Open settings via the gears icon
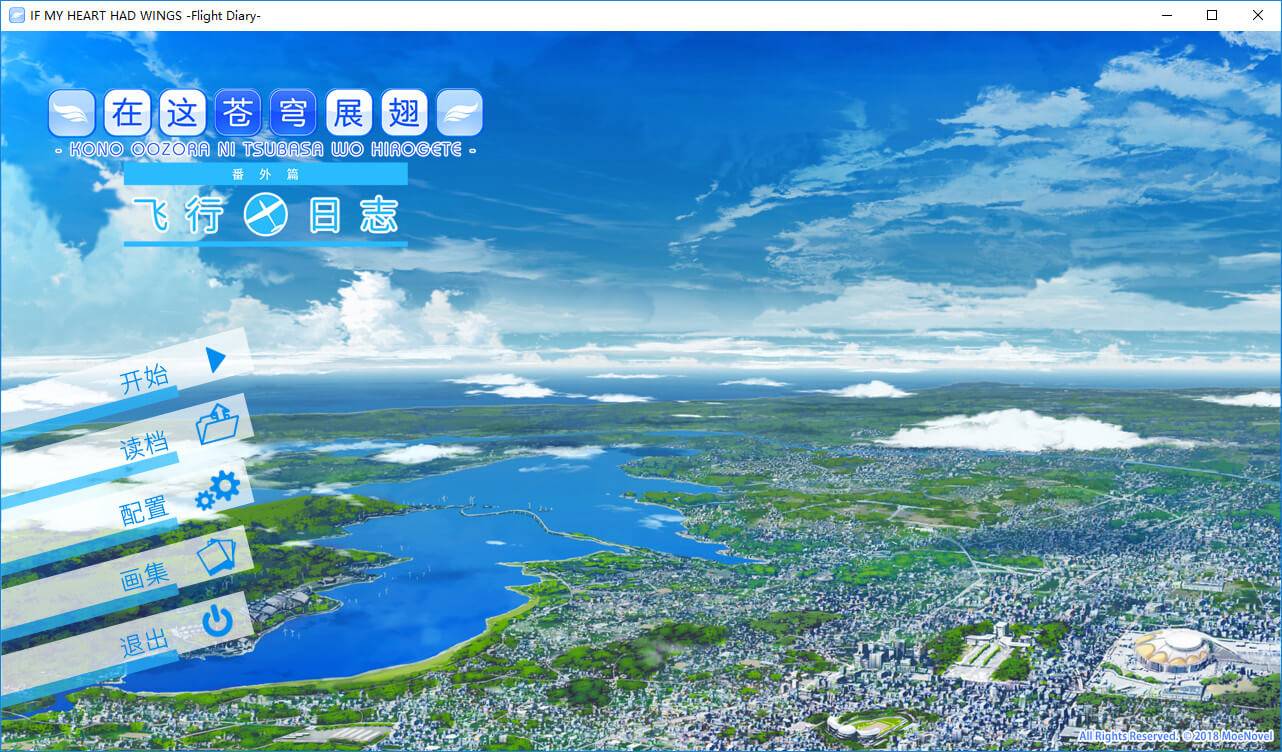Image resolution: width=1282 pixels, height=752 pixels. coord(218,490)
